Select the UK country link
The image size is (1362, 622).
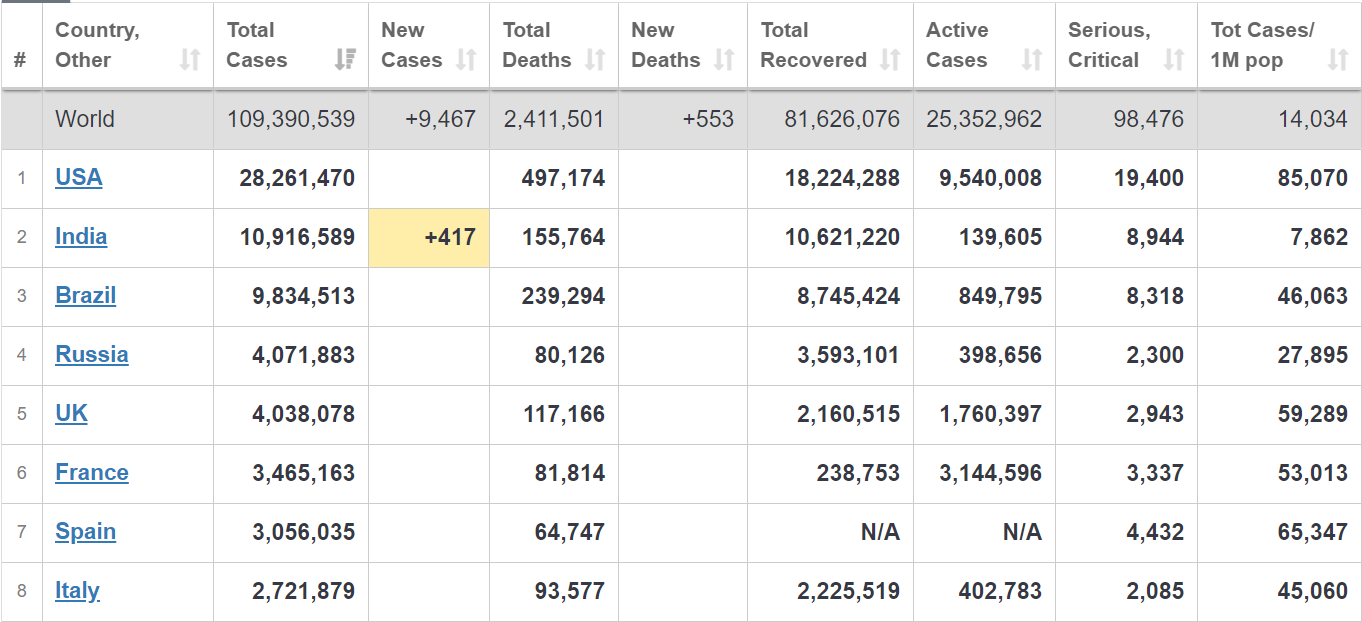click(x=71, y=414)
